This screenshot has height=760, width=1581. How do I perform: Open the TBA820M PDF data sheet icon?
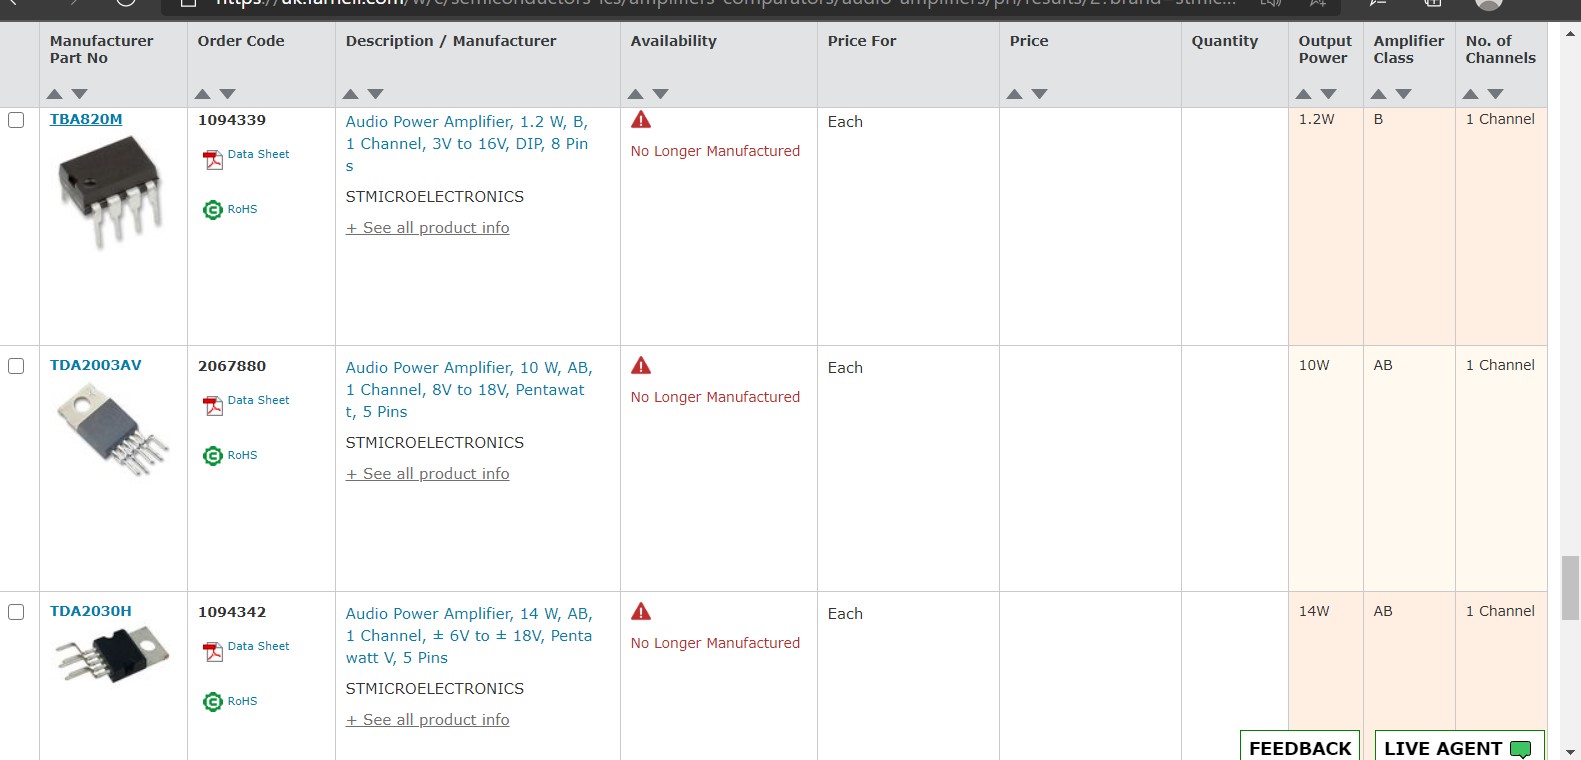tap(213, 159)
